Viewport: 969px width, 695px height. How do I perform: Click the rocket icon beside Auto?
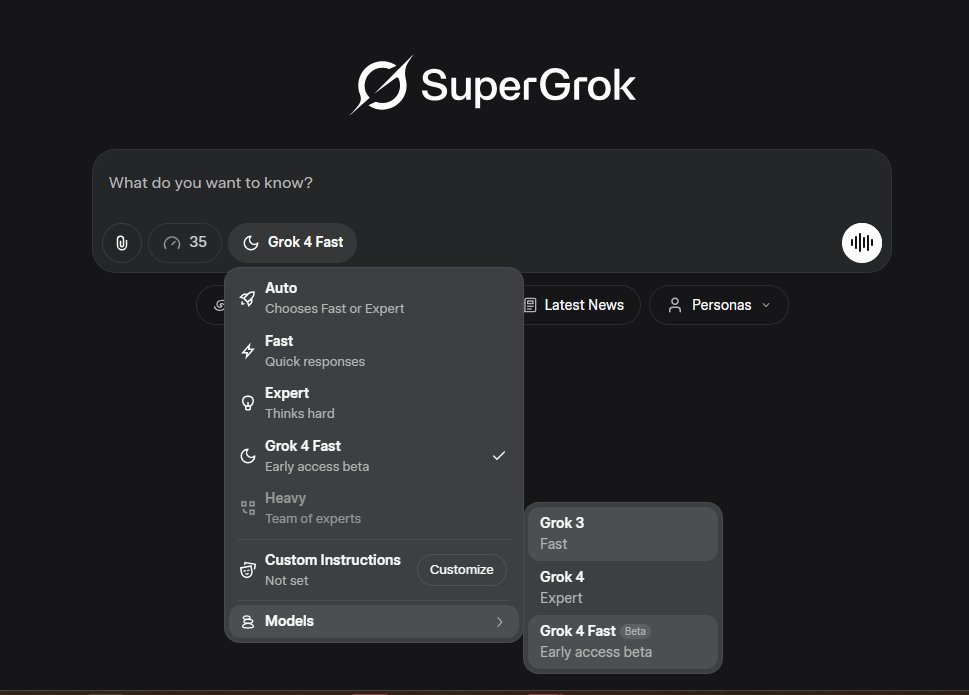[x=247, y=298]
